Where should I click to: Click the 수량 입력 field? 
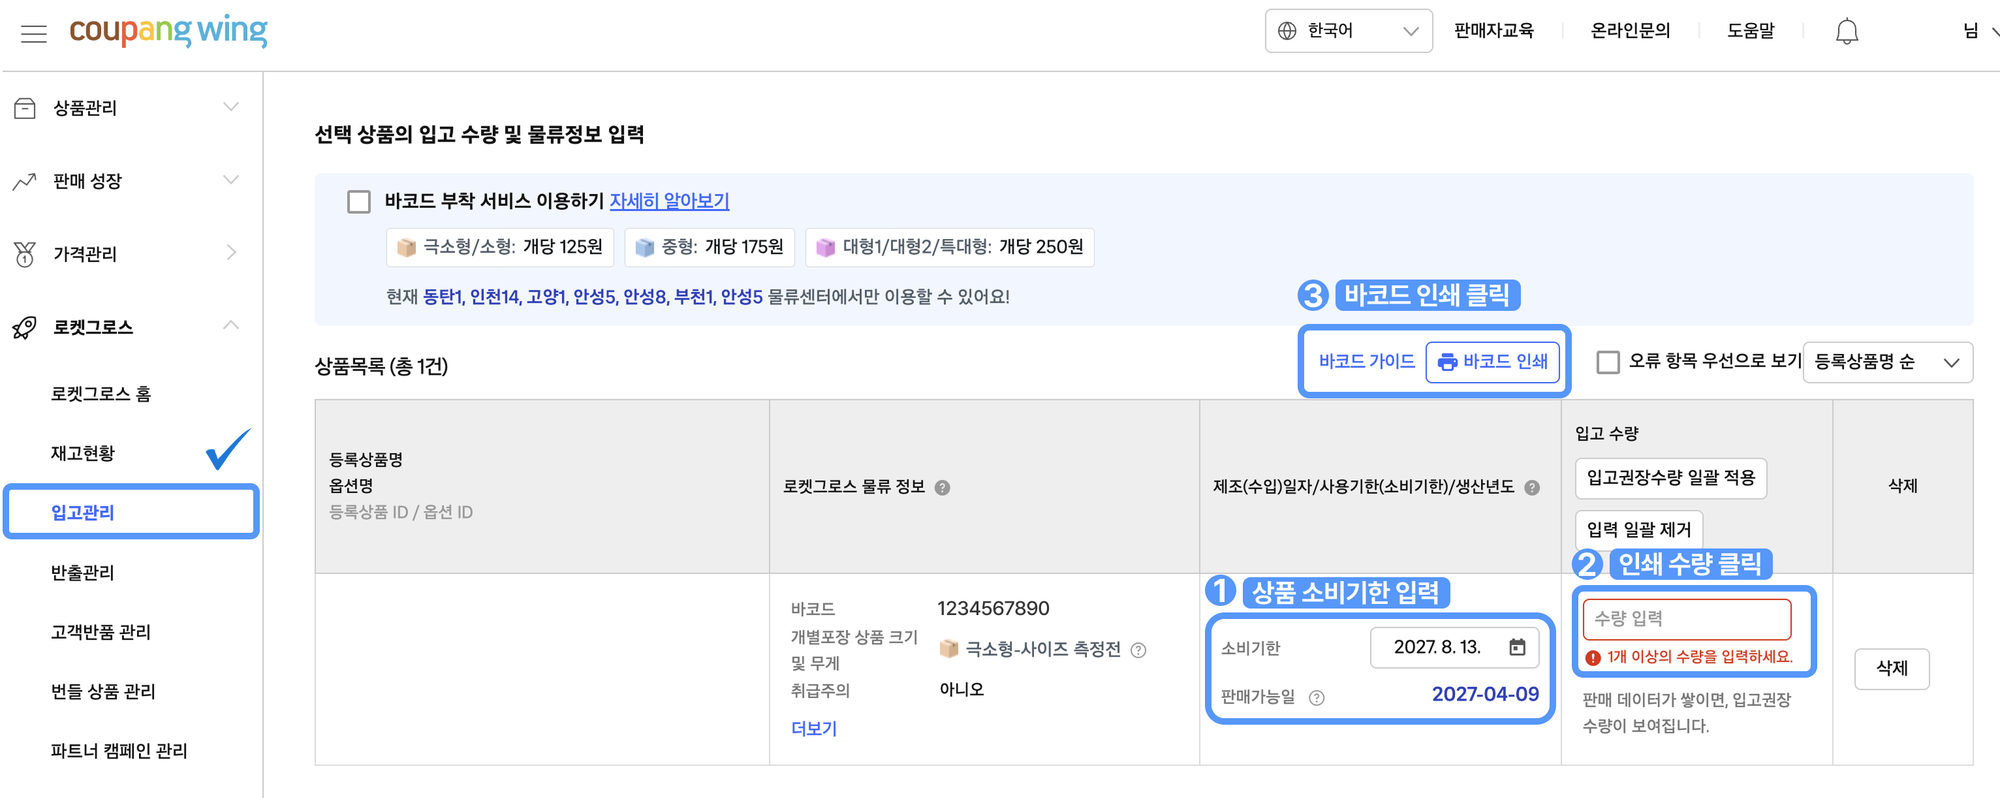point(1687,619)
